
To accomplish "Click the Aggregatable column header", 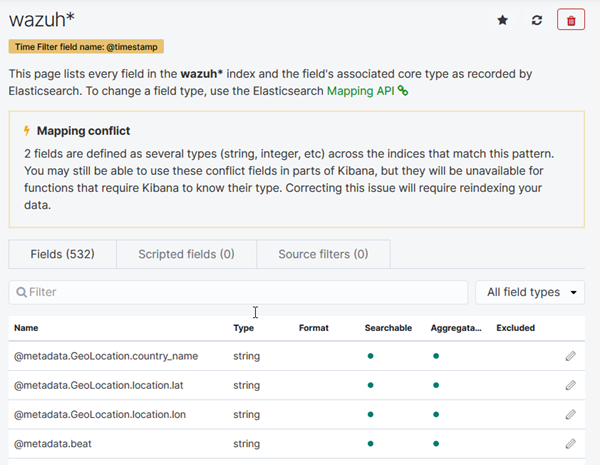I will coord(456,328).
